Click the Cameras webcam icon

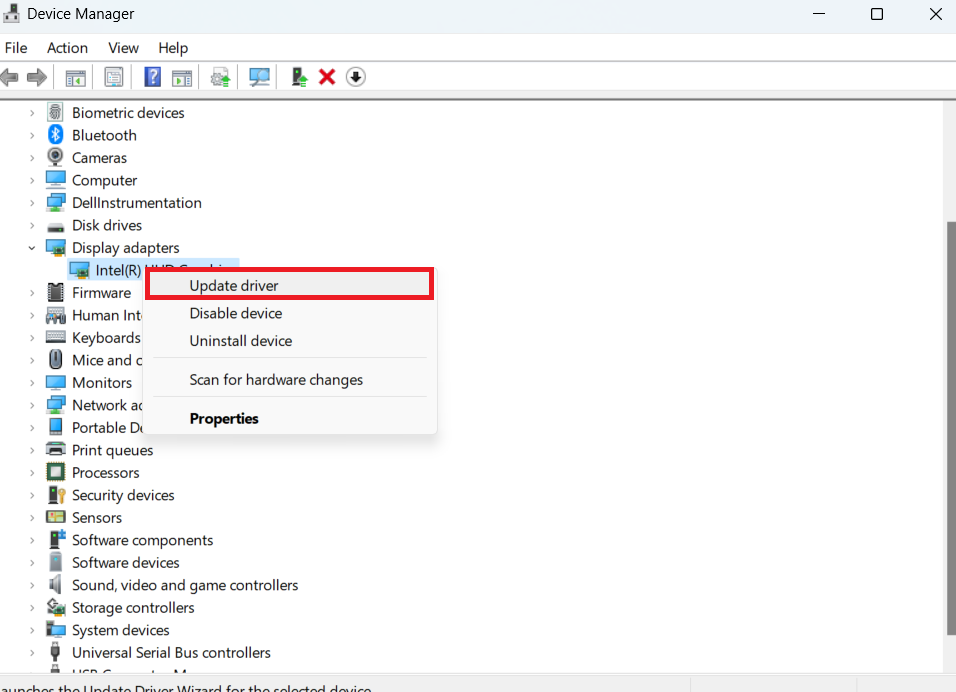tap(55, 157)
